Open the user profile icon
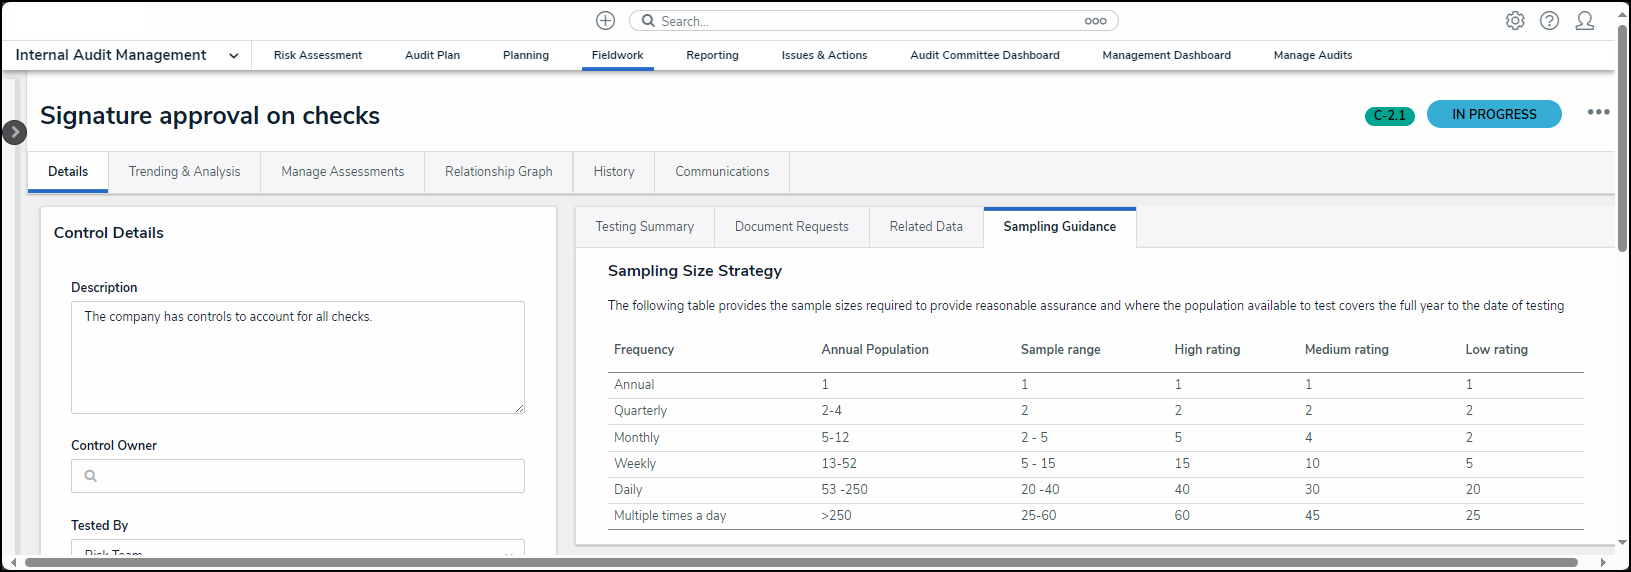The width and height of the screenshot is (1631, 572). [1584, 21]
